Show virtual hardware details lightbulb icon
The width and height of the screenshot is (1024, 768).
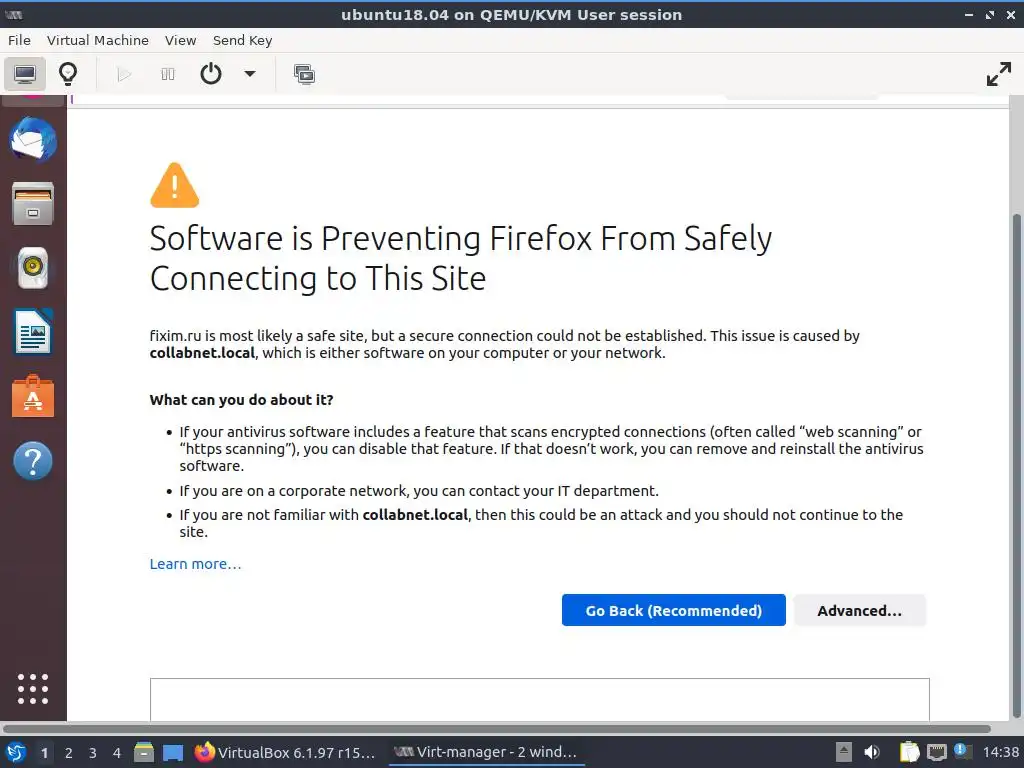click(68, 74)
